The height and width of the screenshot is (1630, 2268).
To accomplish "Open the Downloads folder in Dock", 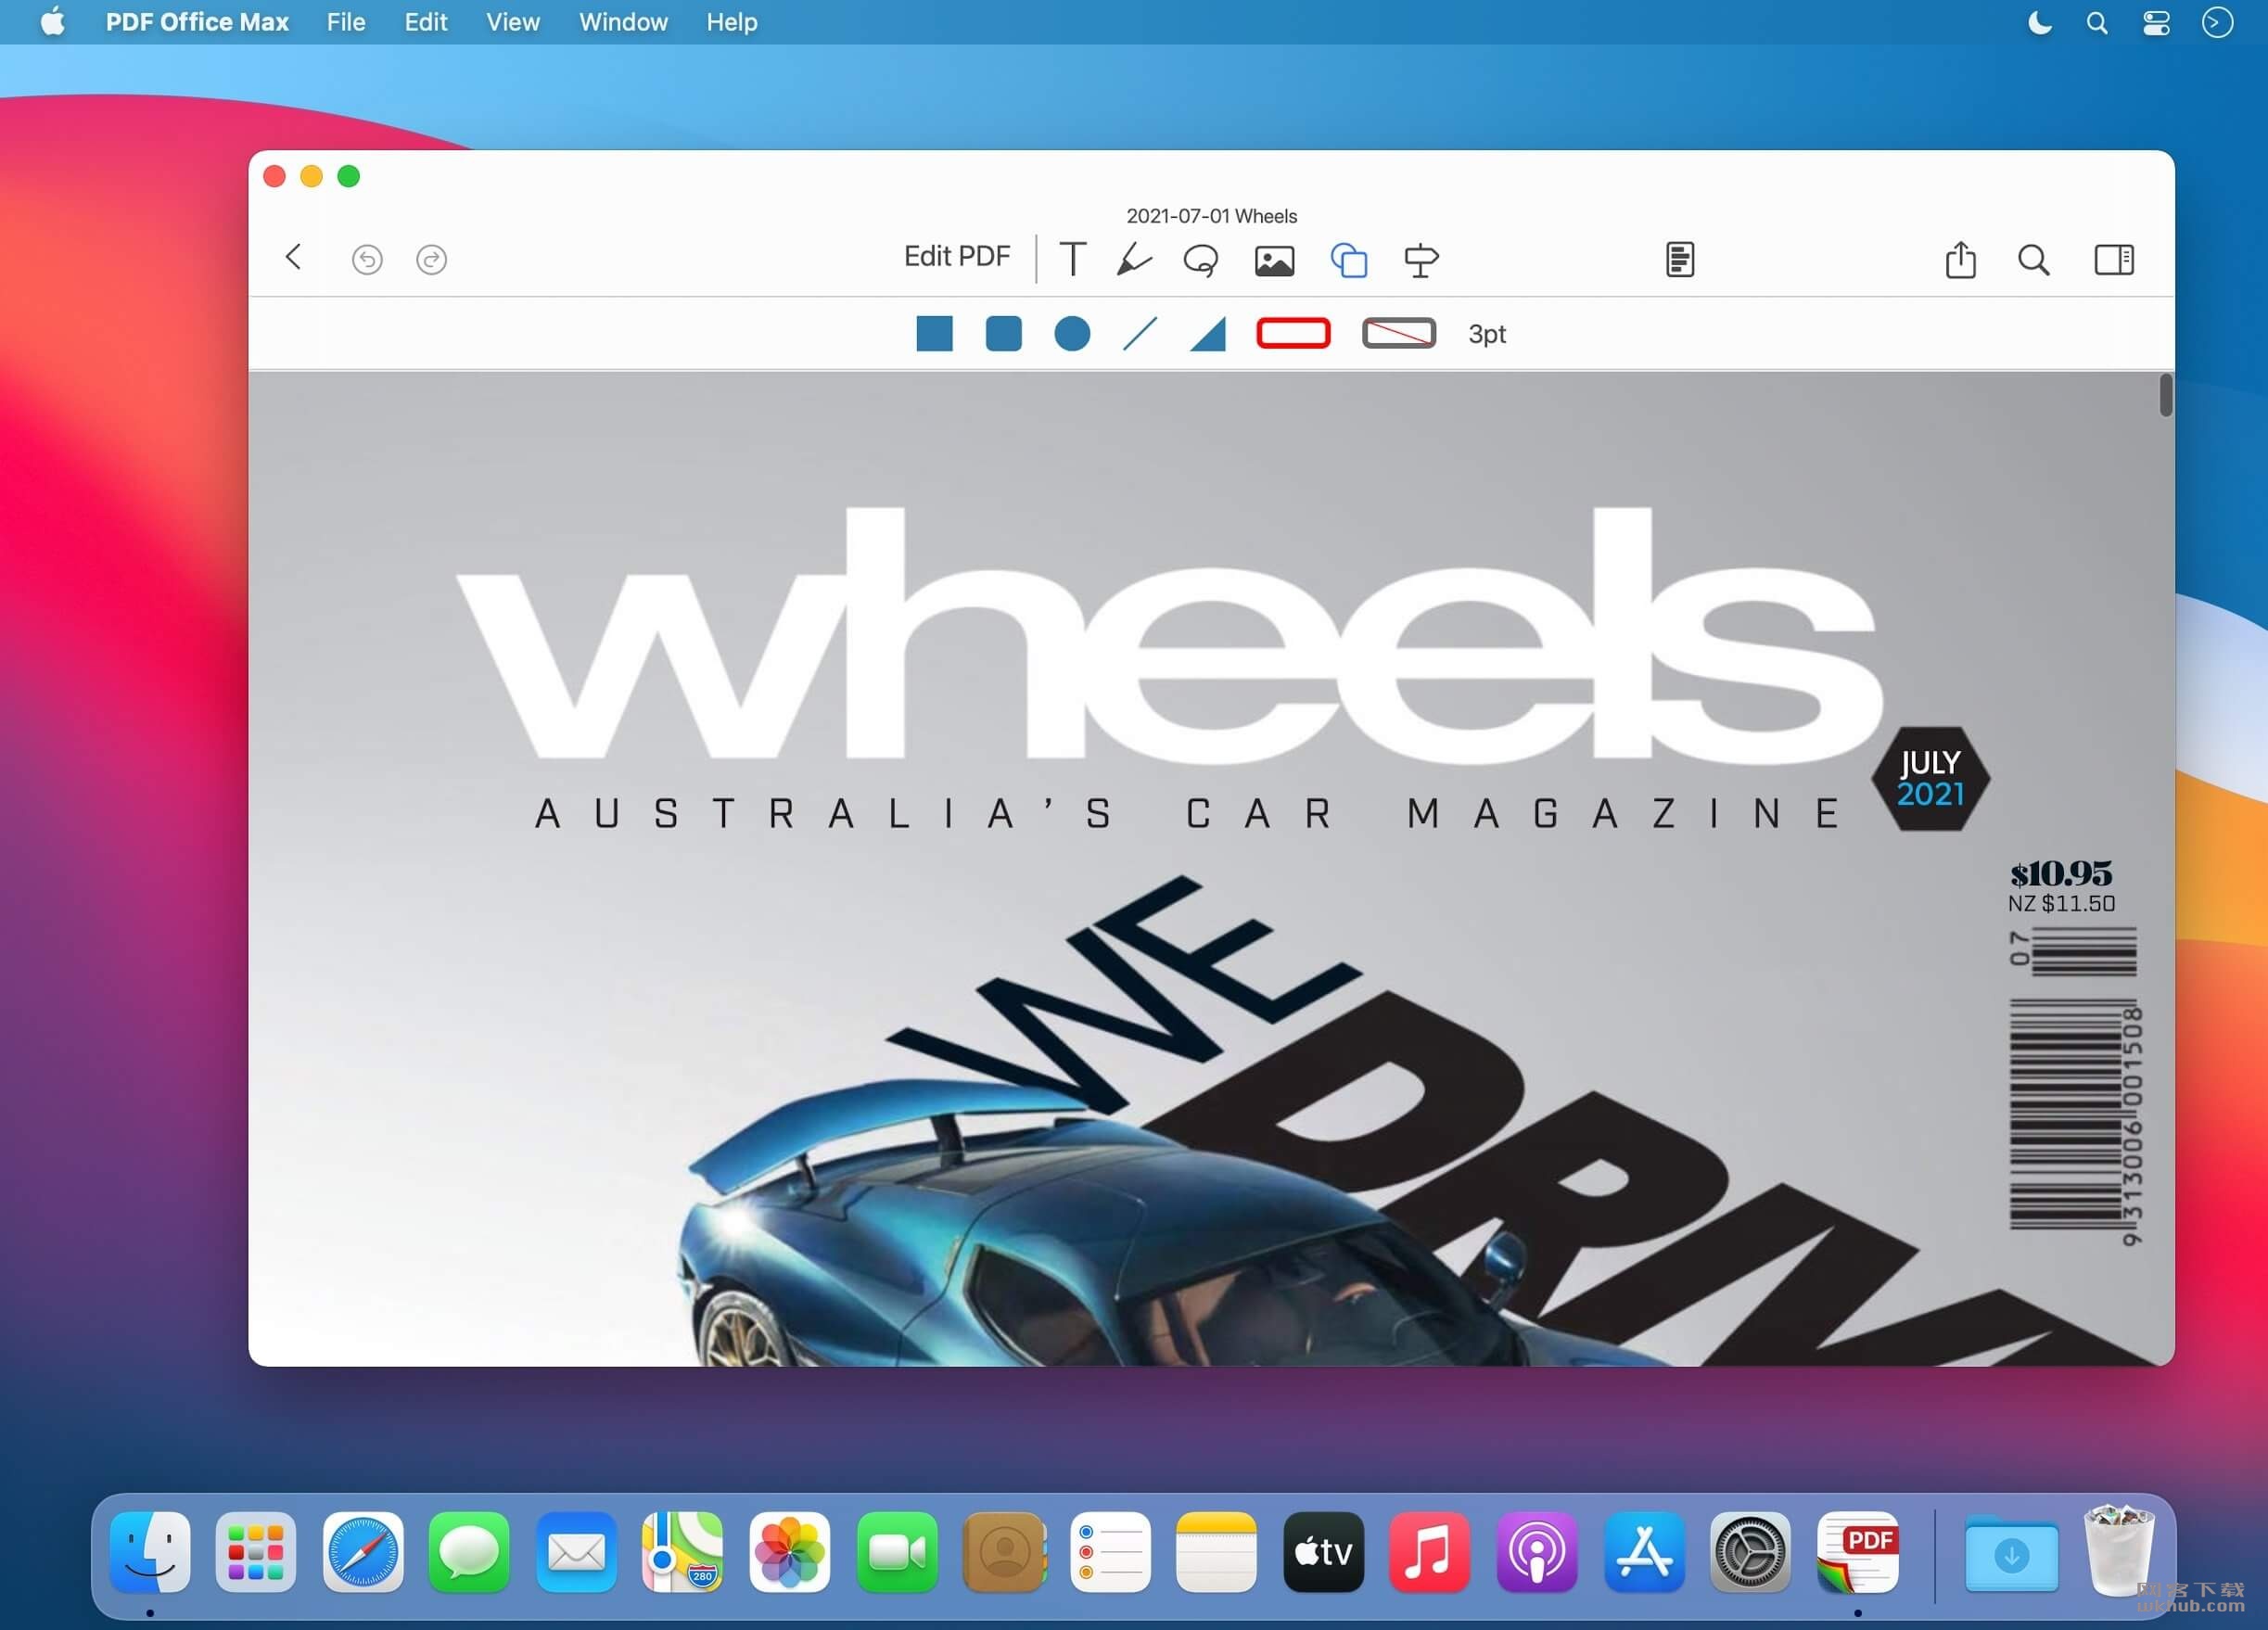I will pos(2011,1553).
